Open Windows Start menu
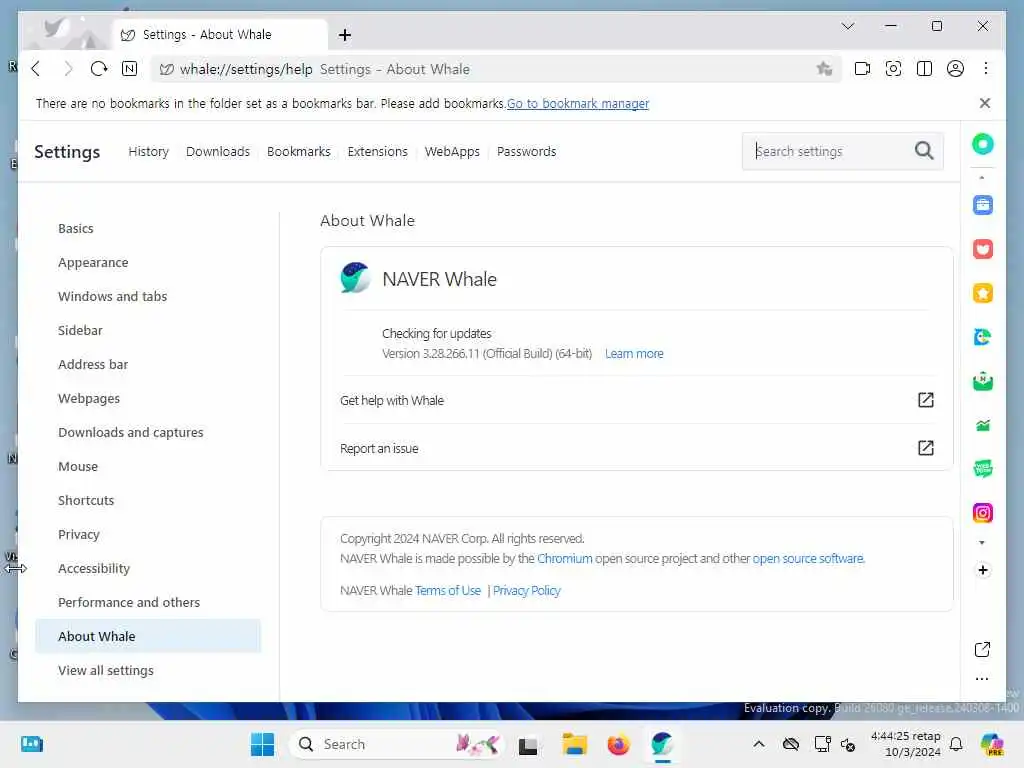Screen dimensions: 1024x768 point(262,744)
